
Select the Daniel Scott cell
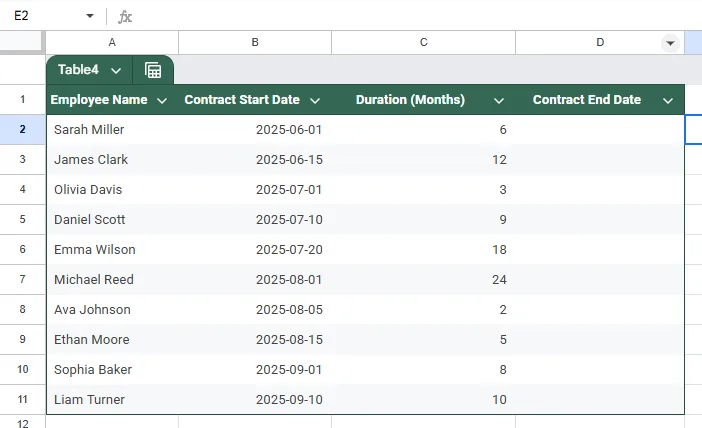tap(112, 219)
